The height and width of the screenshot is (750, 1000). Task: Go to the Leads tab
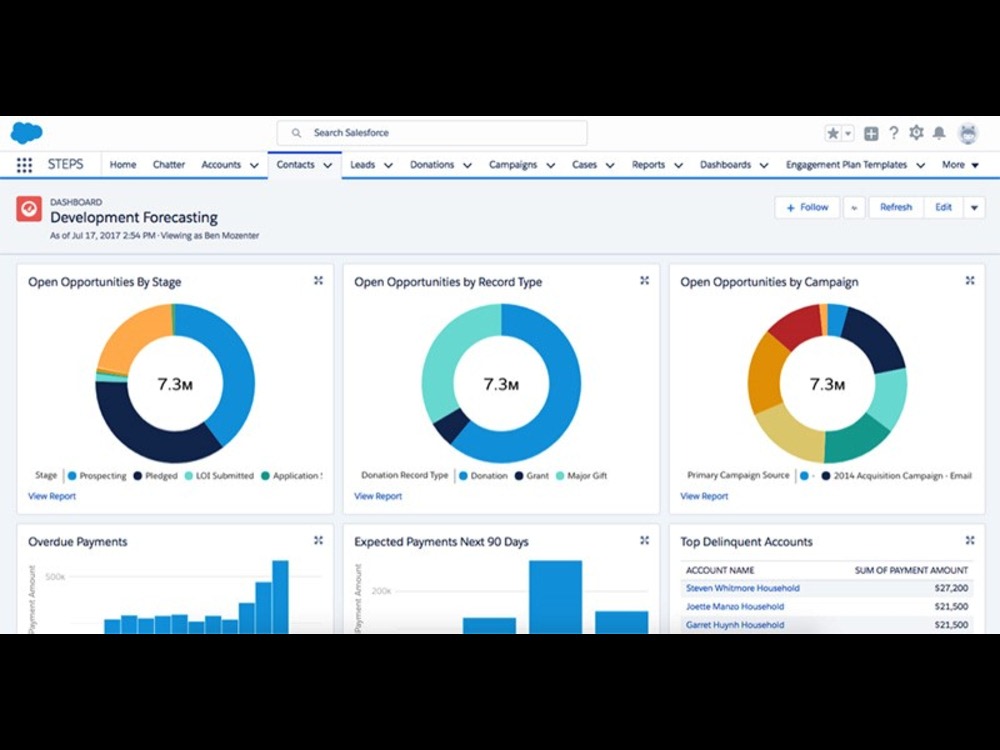click(362, 165)
